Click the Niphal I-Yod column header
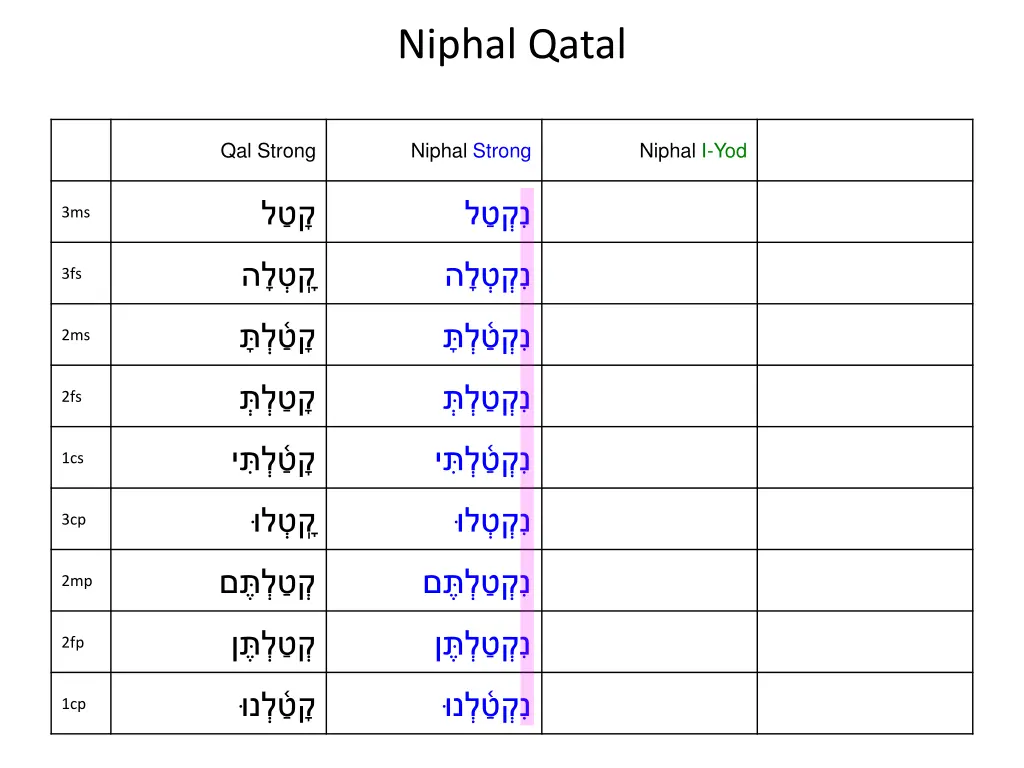 pyautogui.click(x=693, y=151)
